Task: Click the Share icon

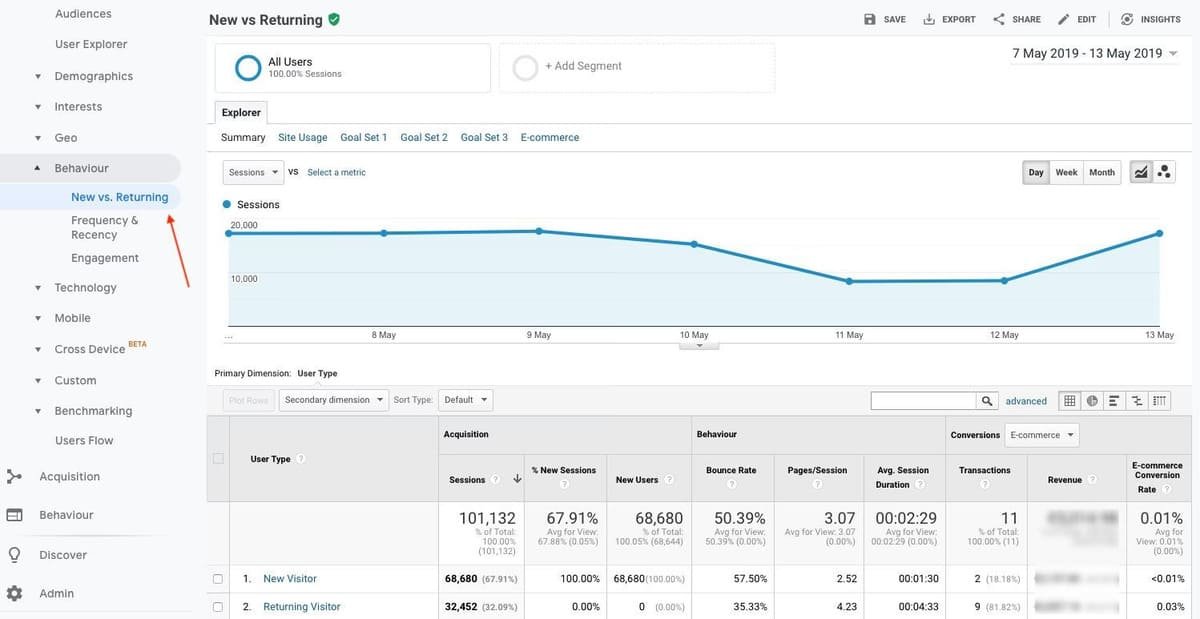Action: pos(998,19)
